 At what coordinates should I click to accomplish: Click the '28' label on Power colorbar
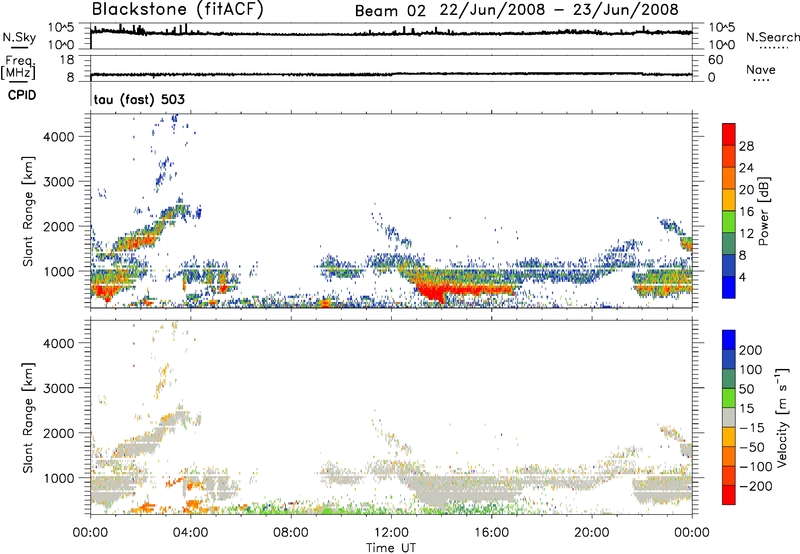click(x=746, y=146)
